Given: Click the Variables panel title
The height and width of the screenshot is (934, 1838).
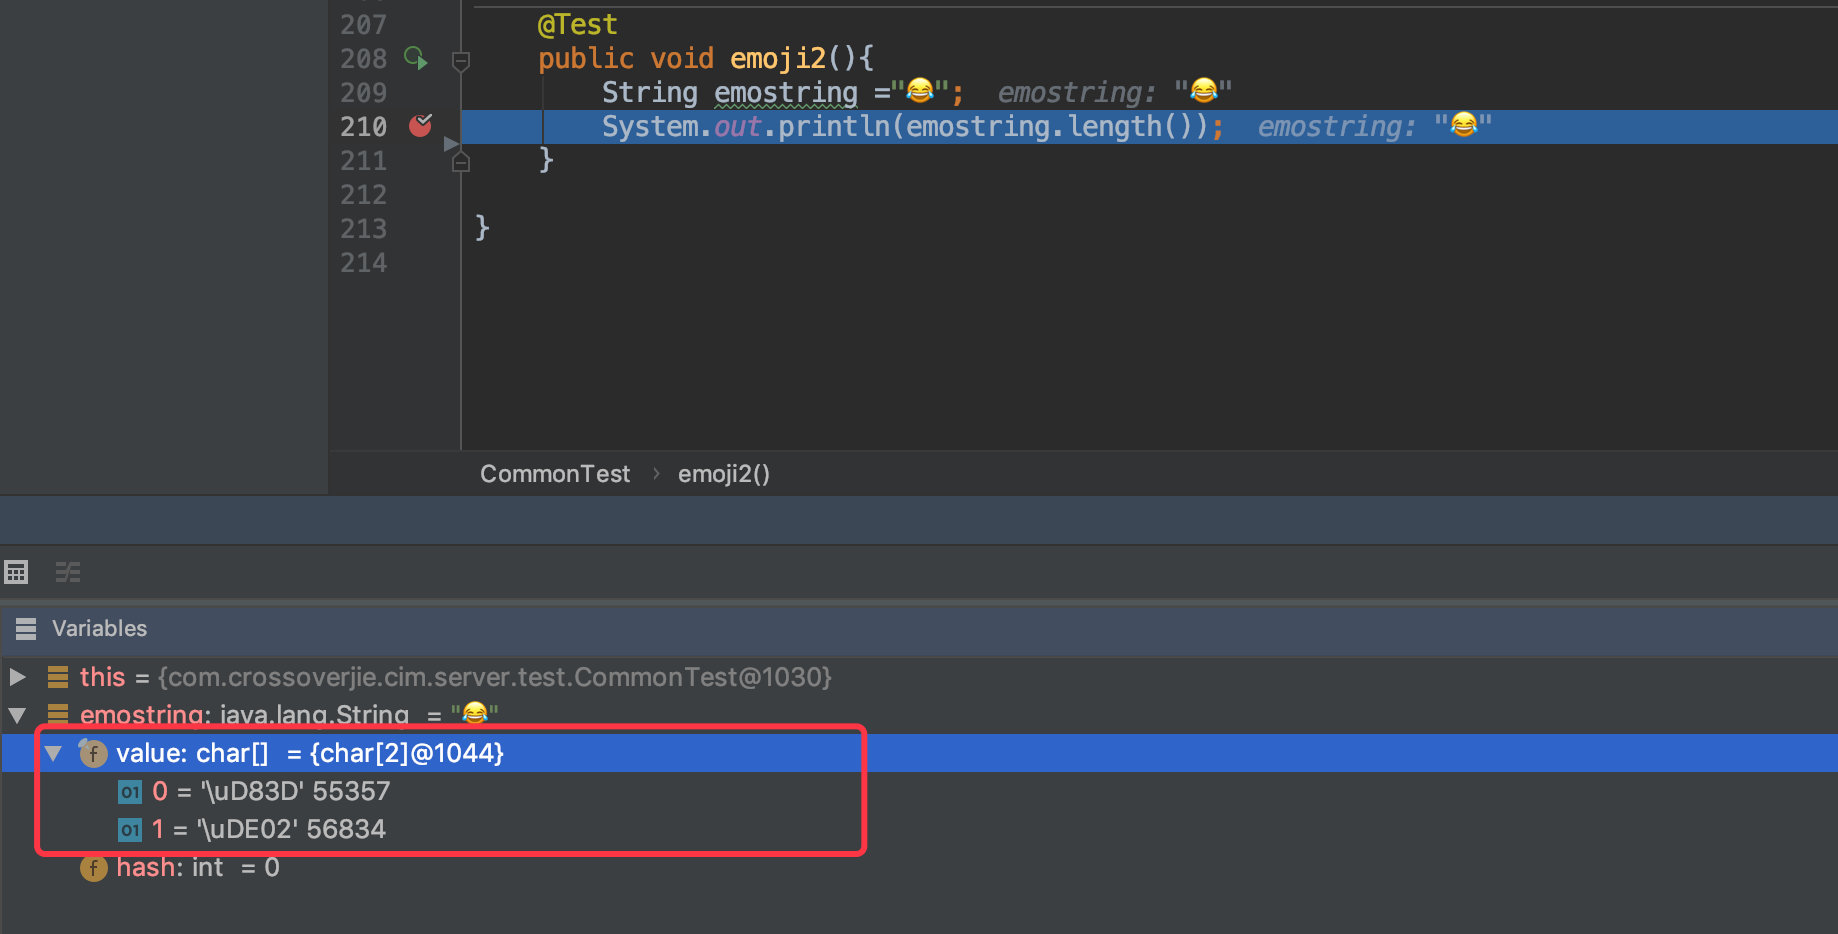Looking at the screenshot, I should click(x=99, y=628).
